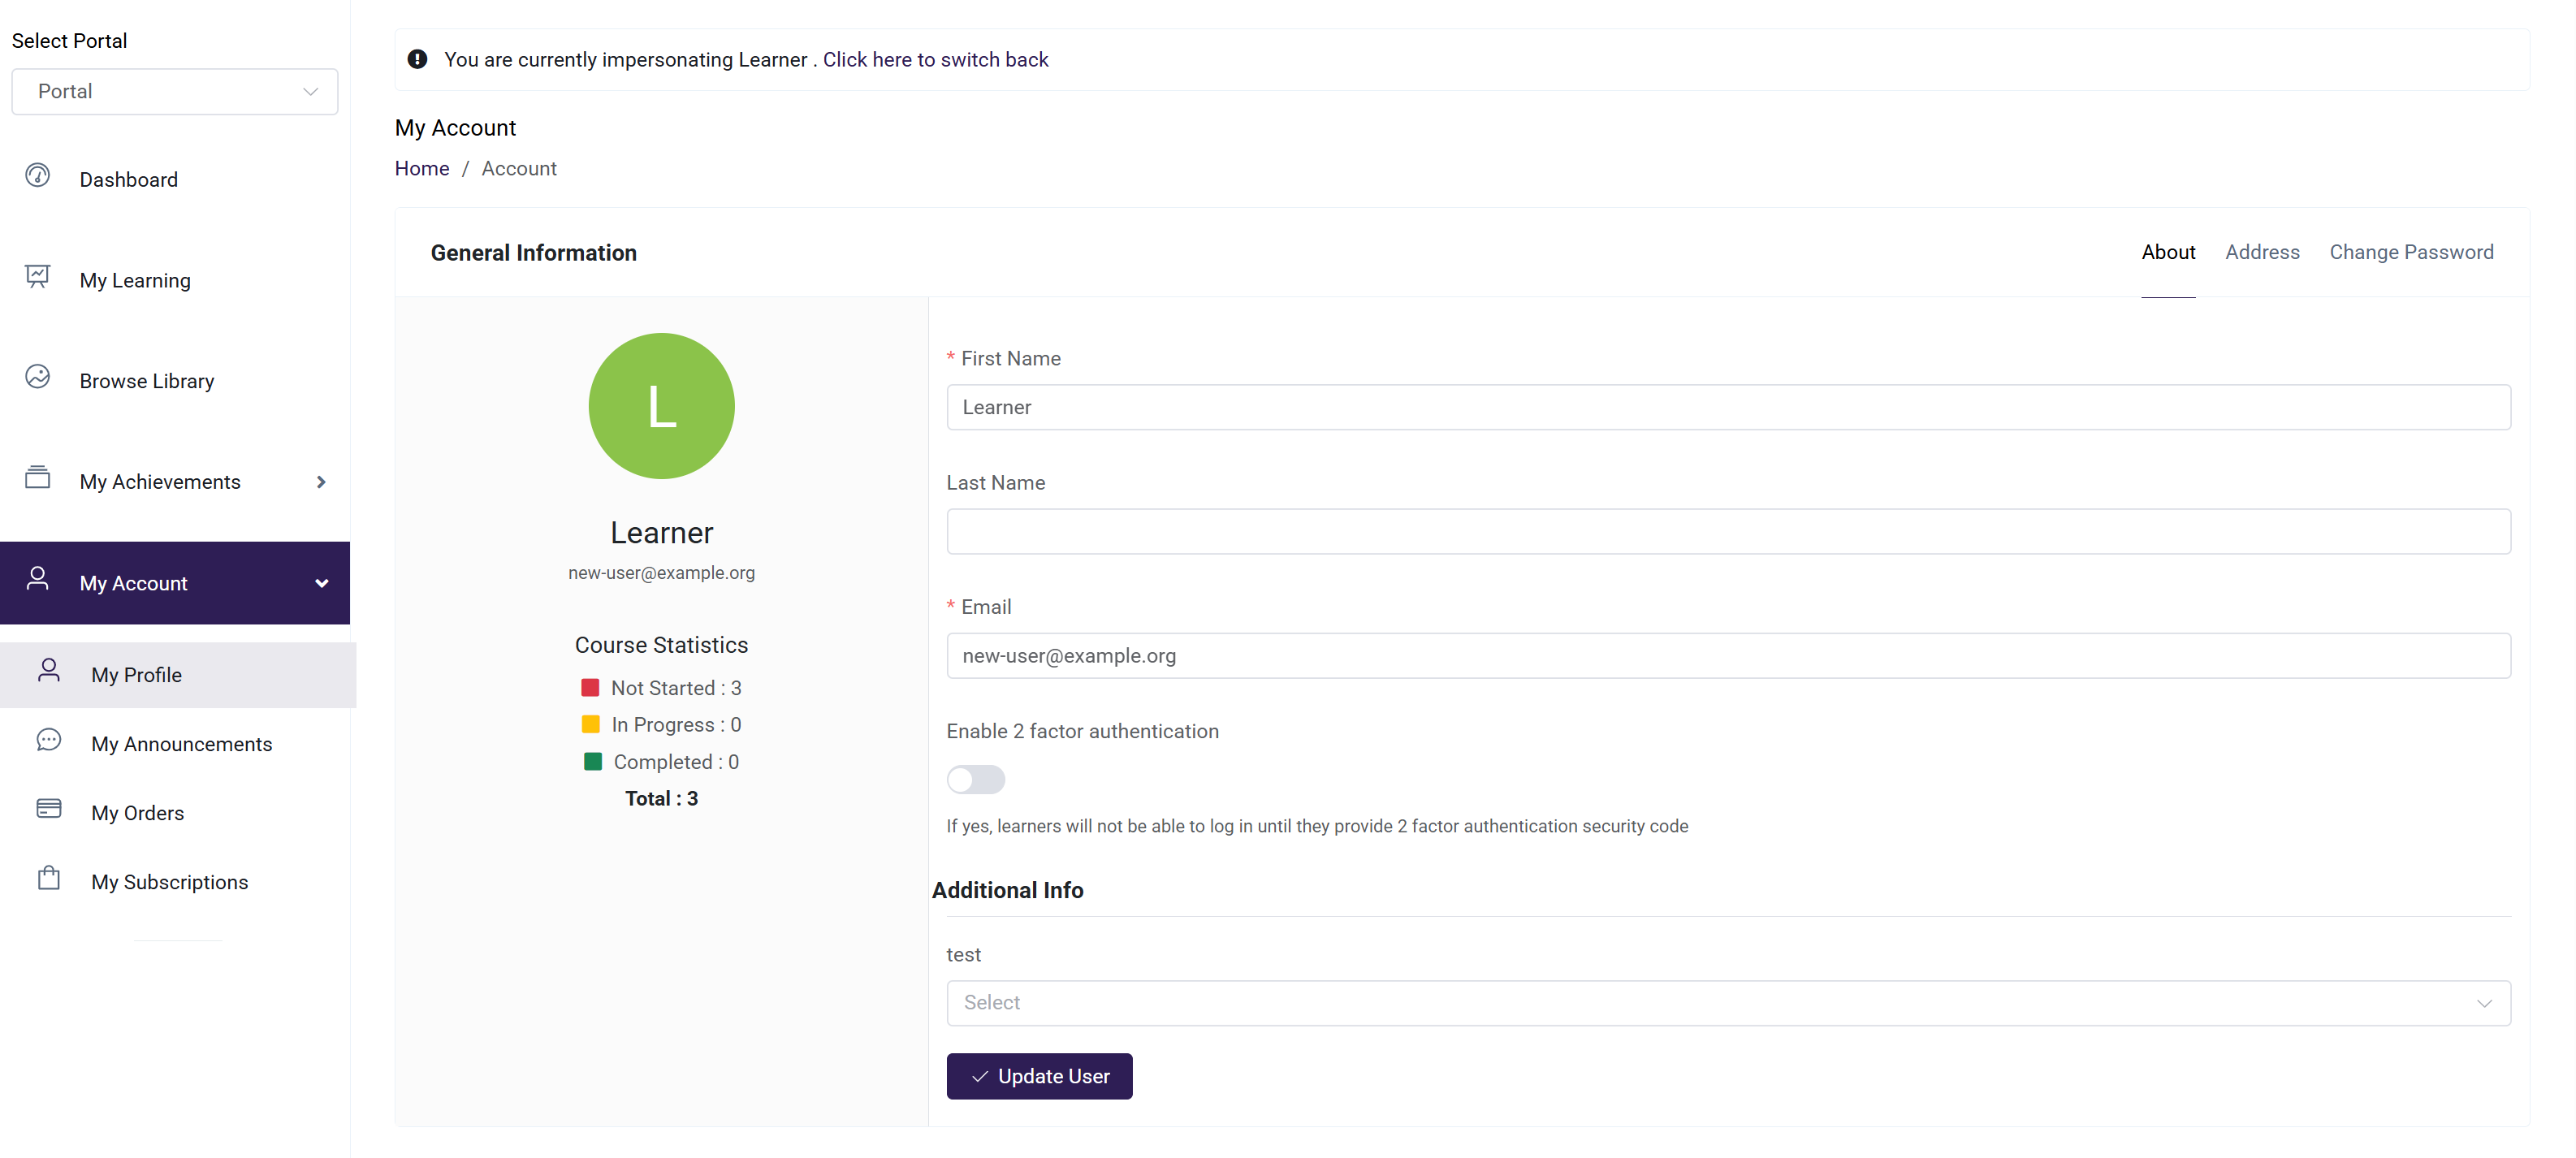
Task: Expand the My Achievements submenu arrow
Action: (x=321, y=482)
